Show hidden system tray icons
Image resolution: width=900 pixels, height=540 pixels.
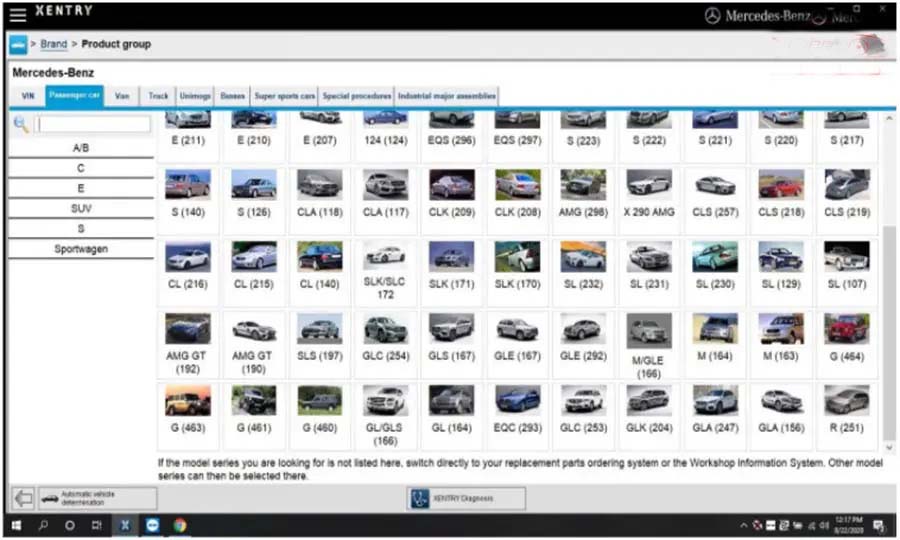point(743,525)
